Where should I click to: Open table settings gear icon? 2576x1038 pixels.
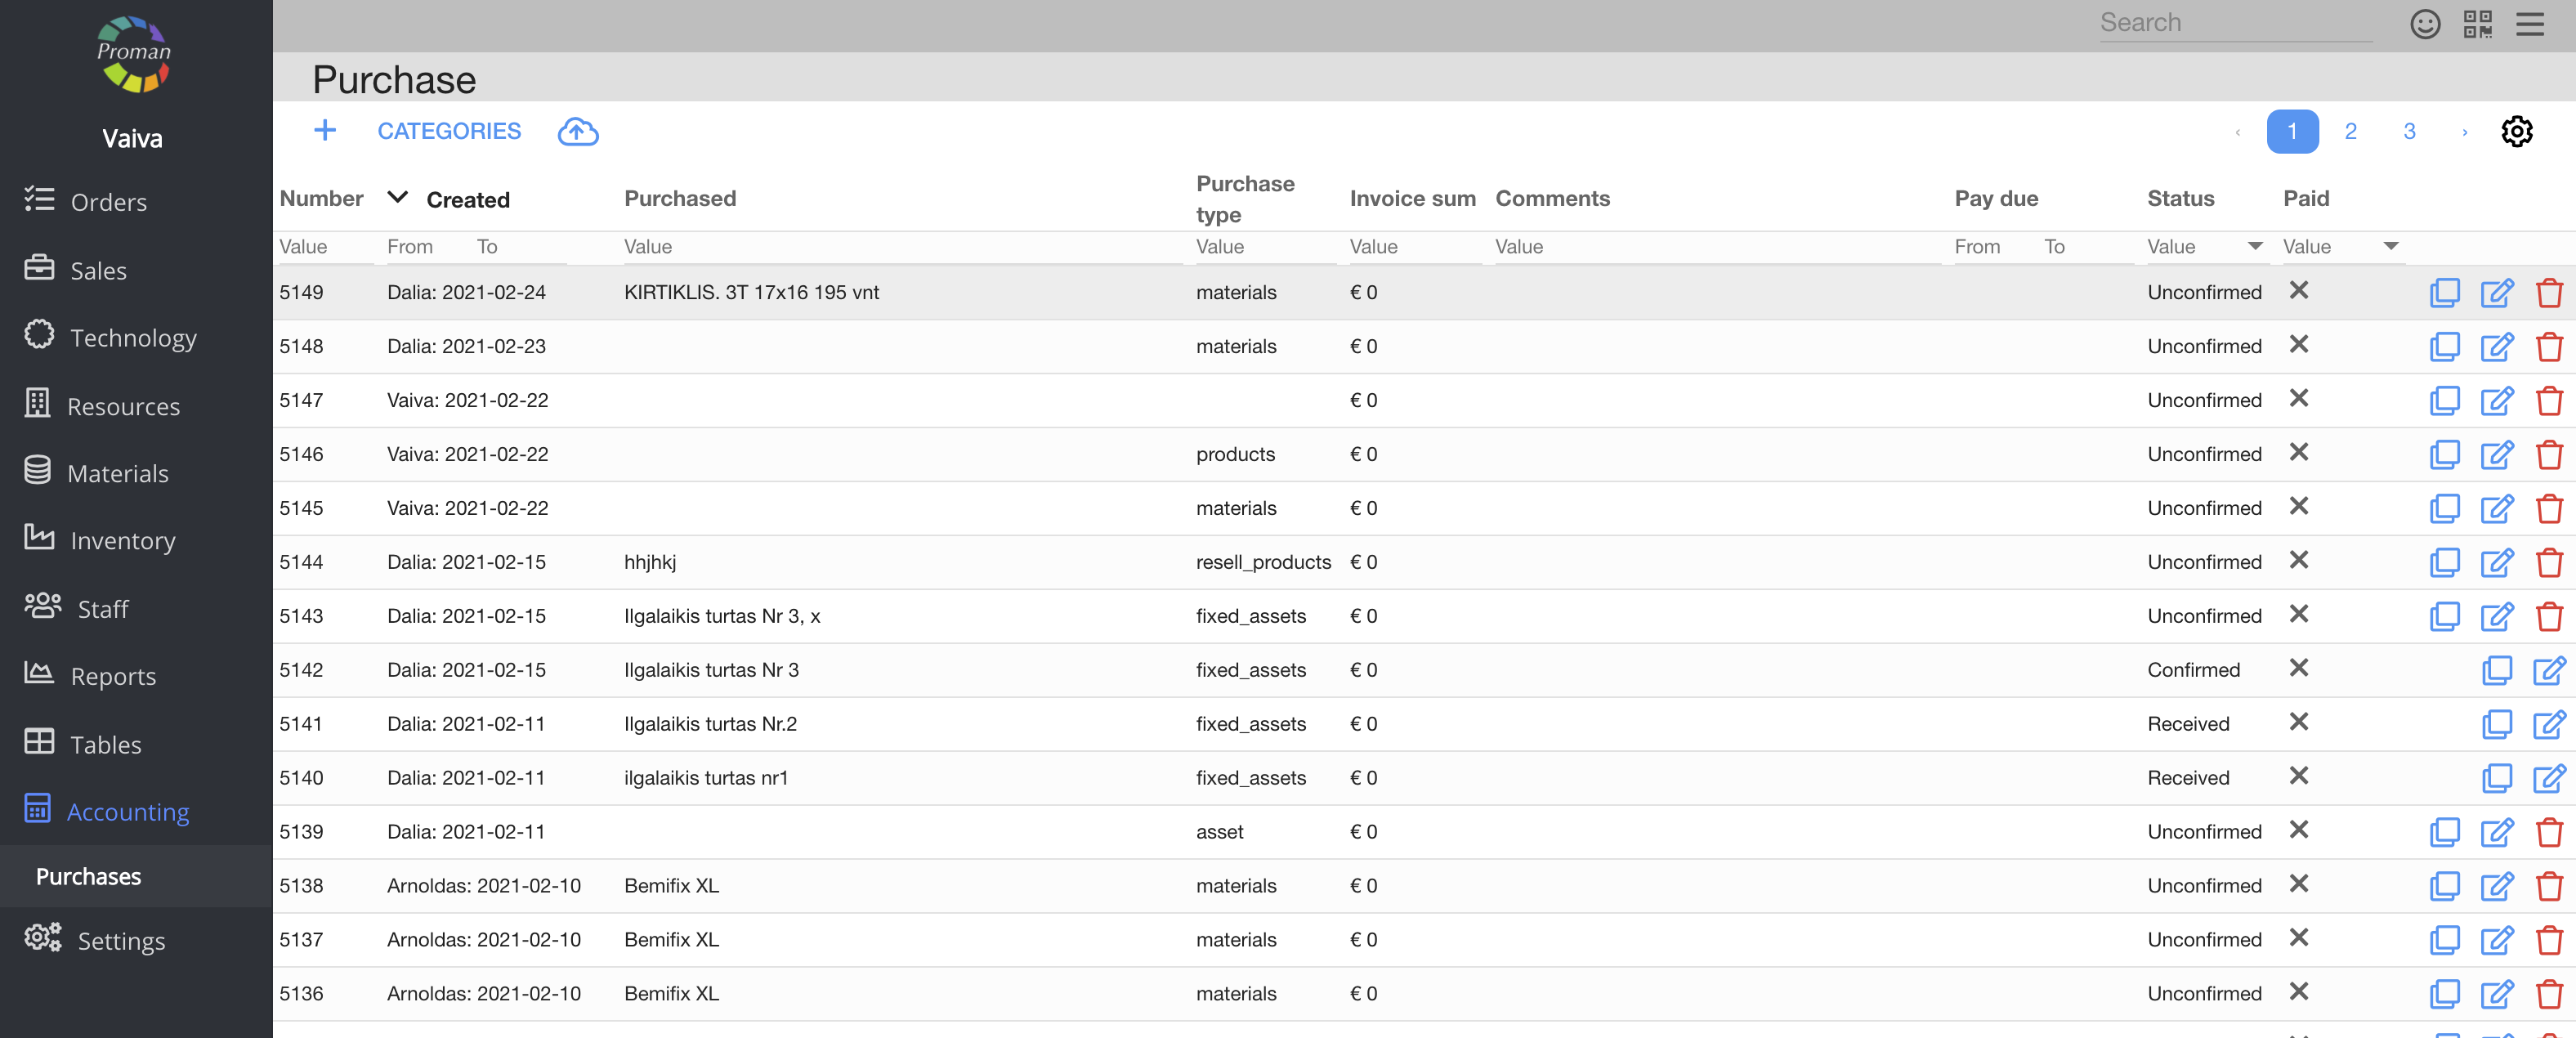2516,131
